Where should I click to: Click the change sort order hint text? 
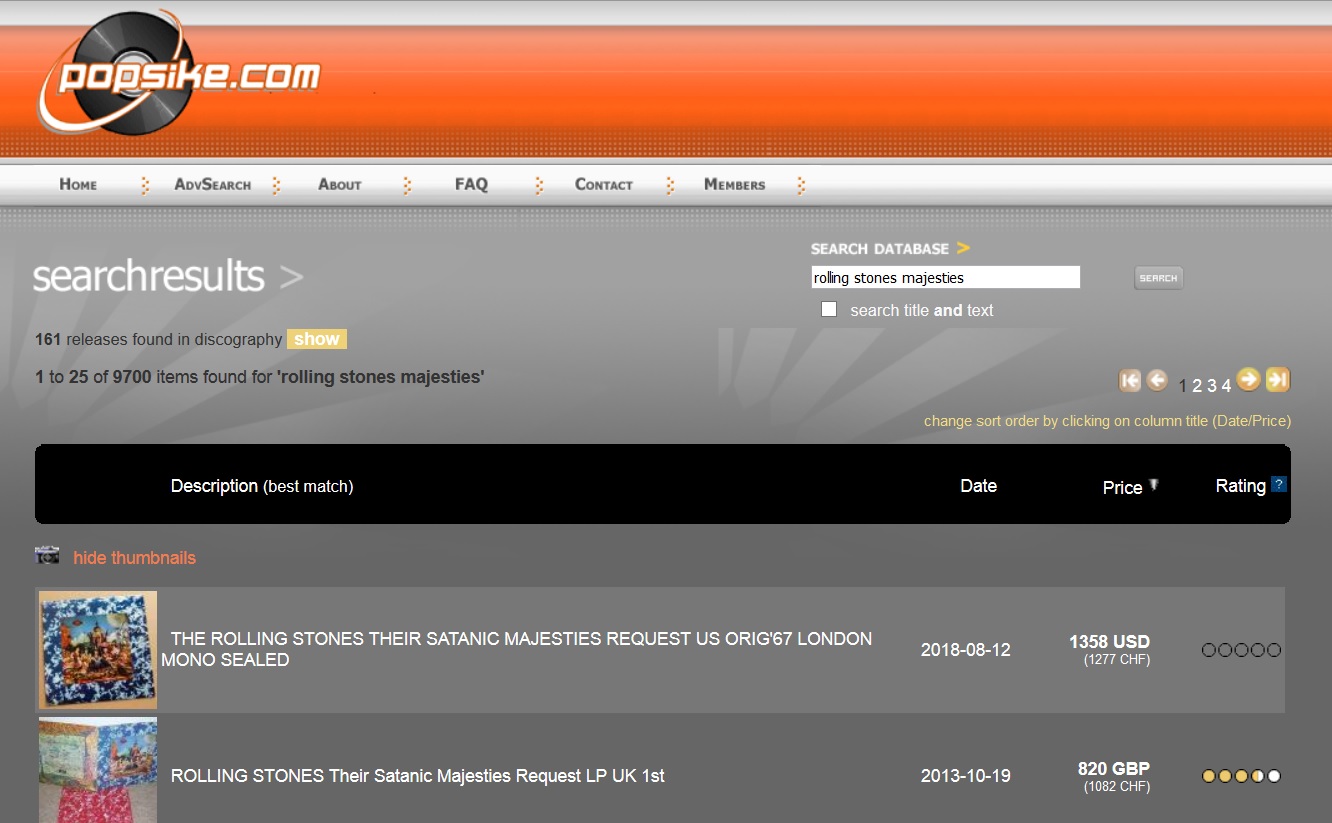[x=1107, y=421]
